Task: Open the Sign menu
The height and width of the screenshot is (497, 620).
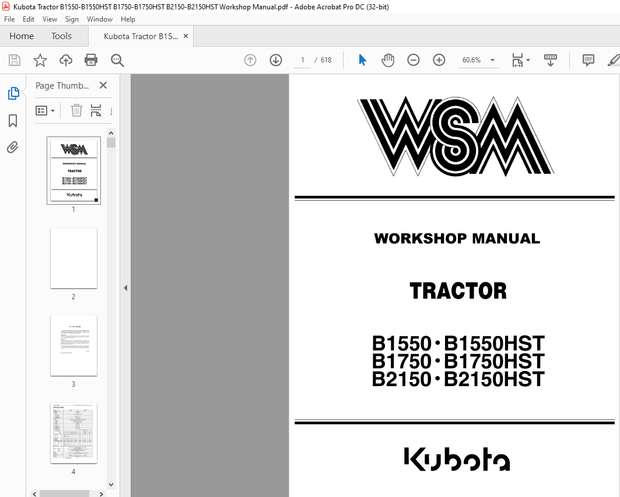Action: 72,19
